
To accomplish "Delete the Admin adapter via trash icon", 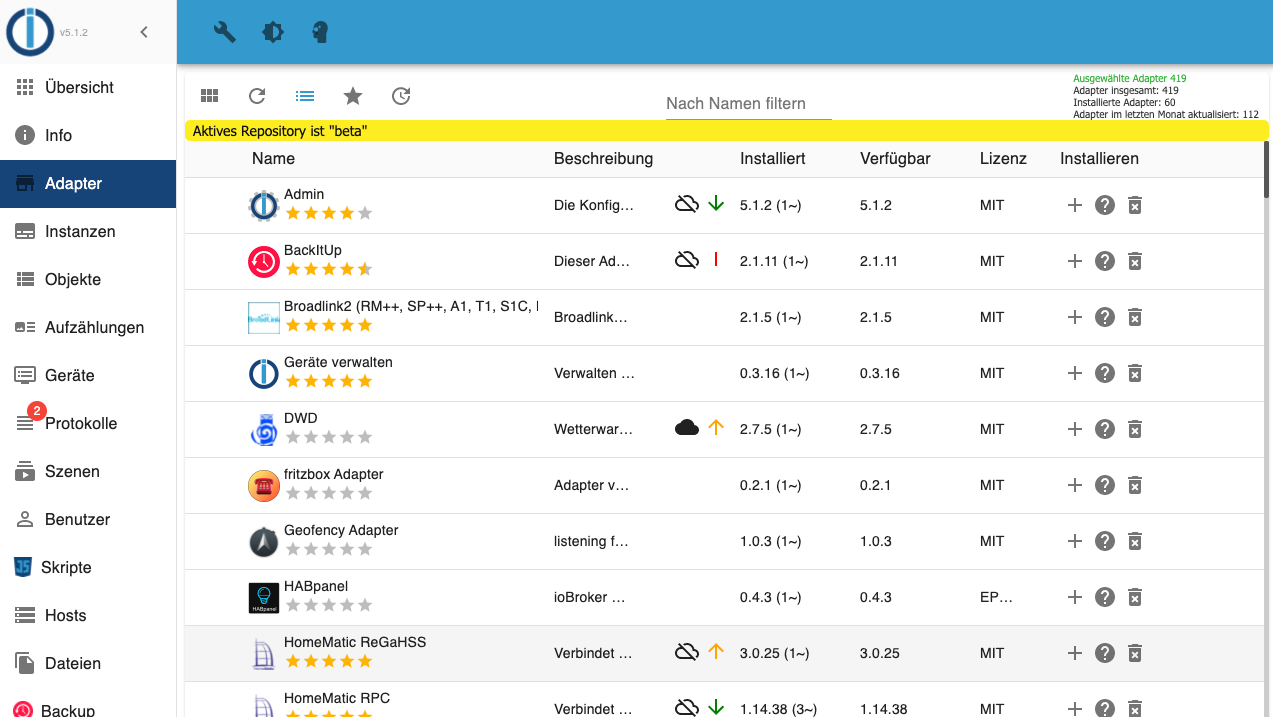I will click(x=1135, y=205).
